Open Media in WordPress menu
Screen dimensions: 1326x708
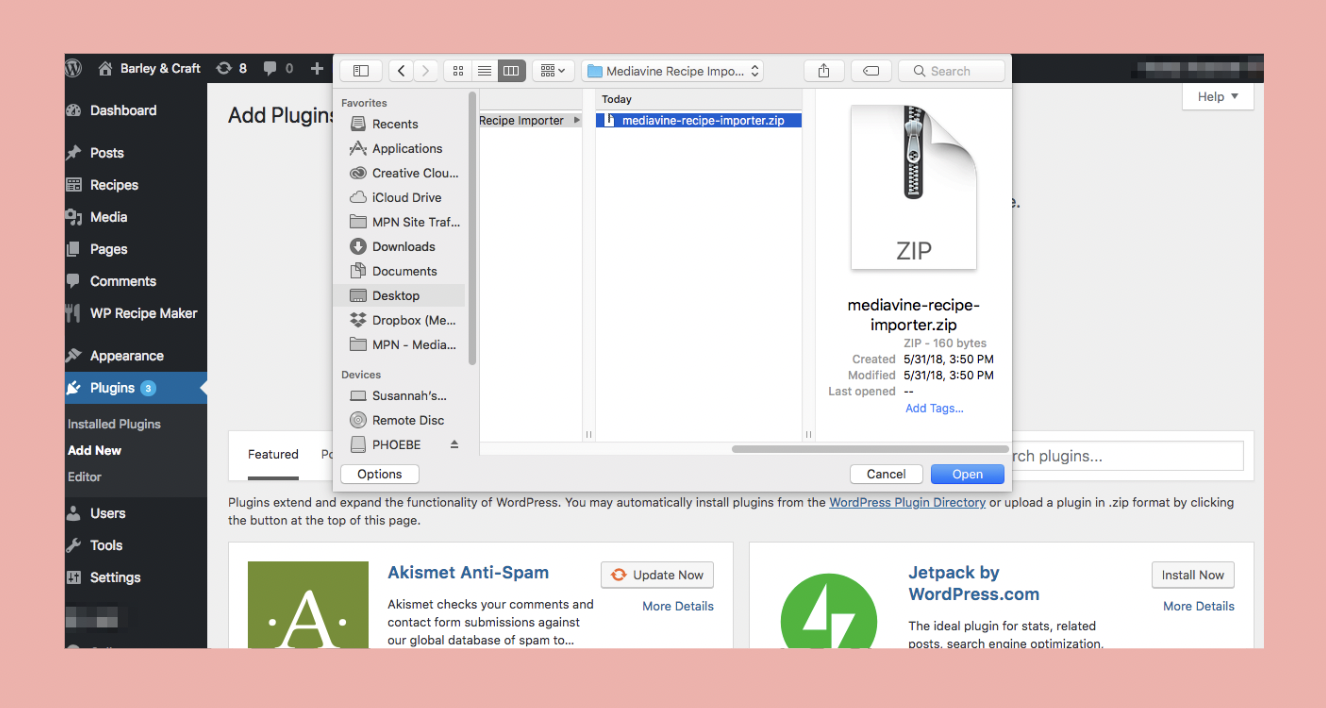point(108,217)
